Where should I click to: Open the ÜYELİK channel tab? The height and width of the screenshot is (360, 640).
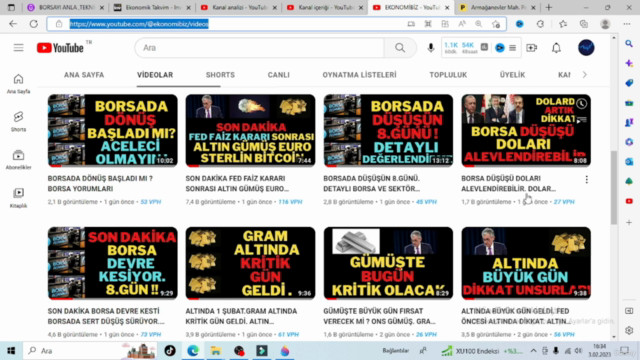512,75
